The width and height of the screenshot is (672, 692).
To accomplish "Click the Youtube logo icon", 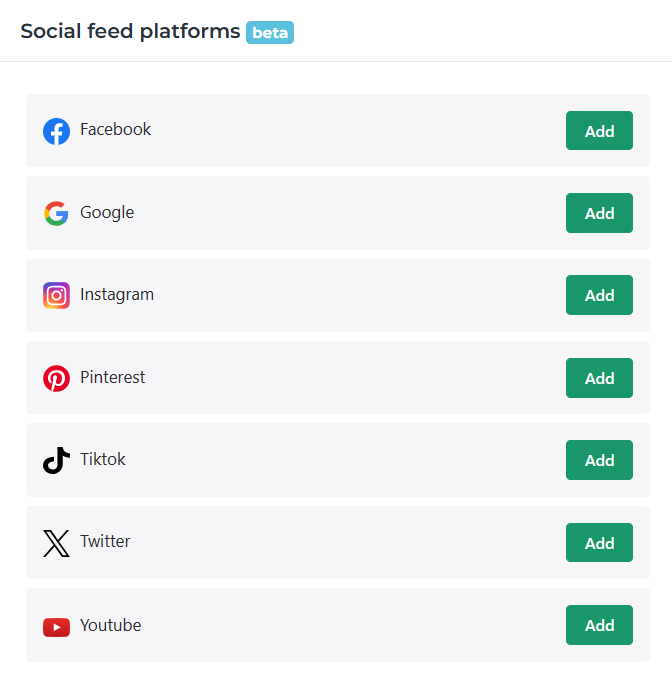I will tap(56, 626).
